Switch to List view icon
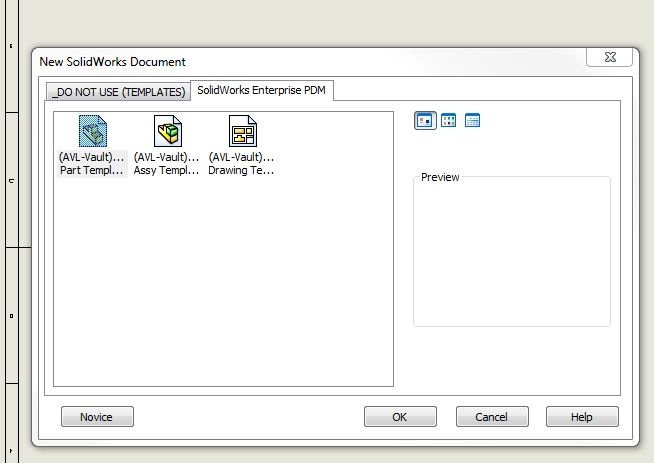This screenshot has width=654, height=463. tap(448, 121)
